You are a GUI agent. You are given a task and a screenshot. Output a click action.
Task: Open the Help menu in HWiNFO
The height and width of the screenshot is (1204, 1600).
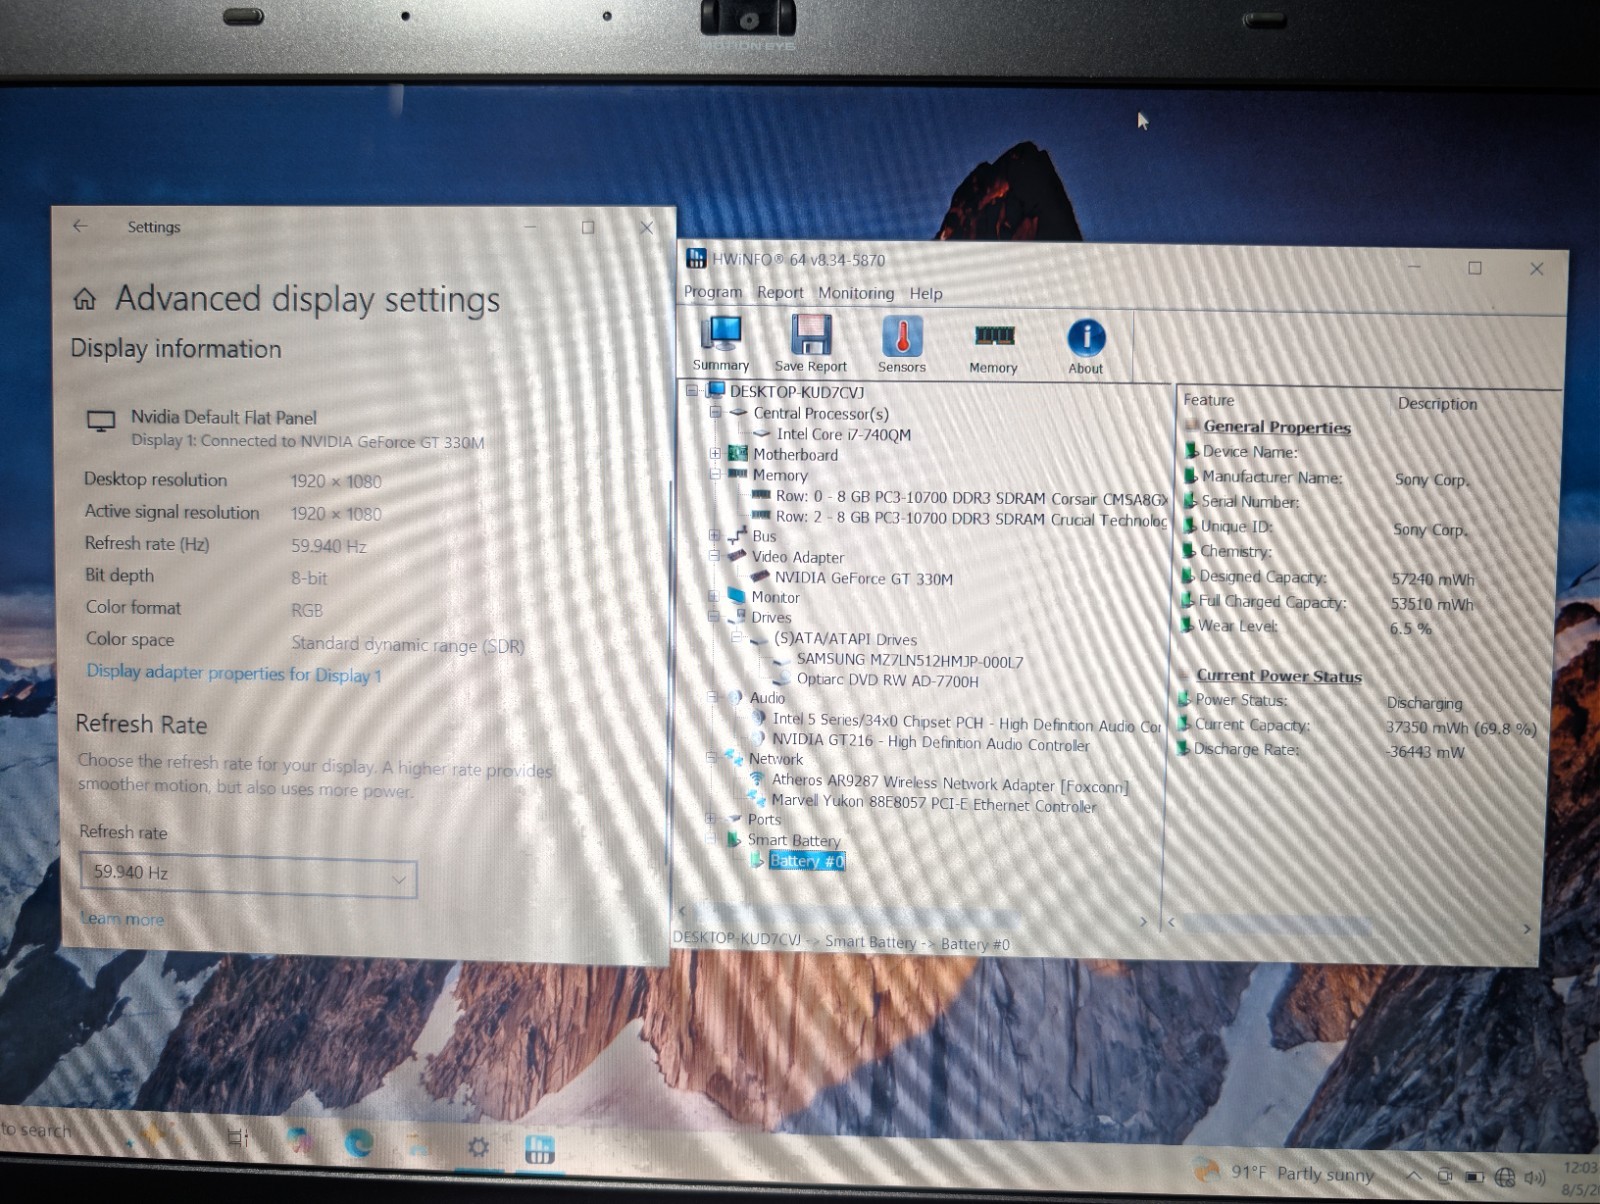click(x=926, y=293)
